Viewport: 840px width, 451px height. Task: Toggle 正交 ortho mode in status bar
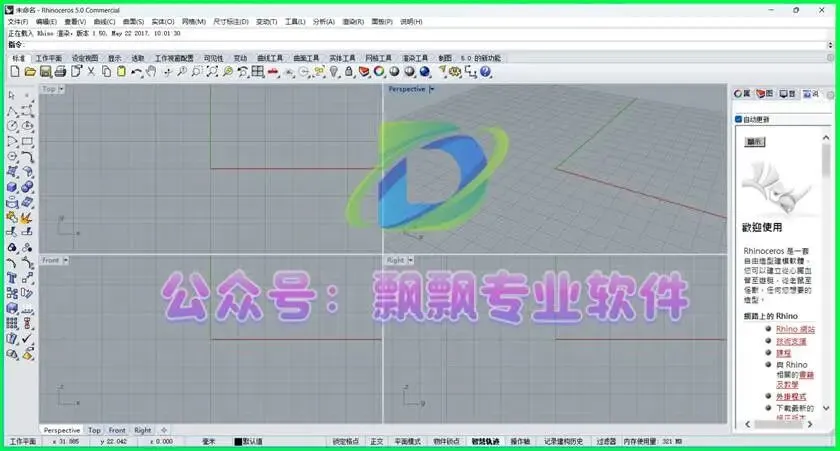point(377,441)
